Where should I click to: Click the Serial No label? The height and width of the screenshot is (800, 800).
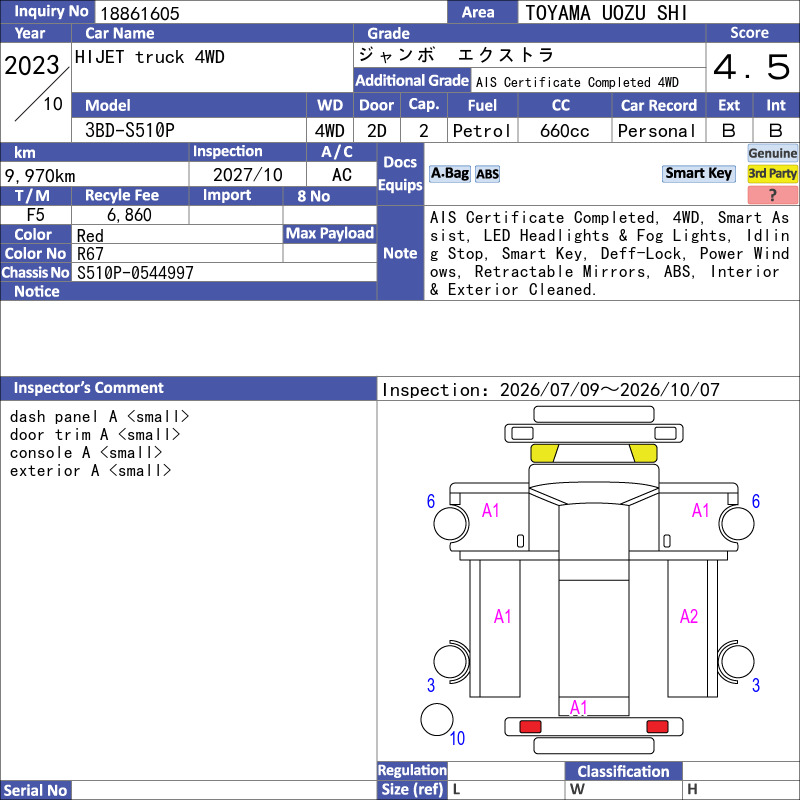click(x=35, y=790)
